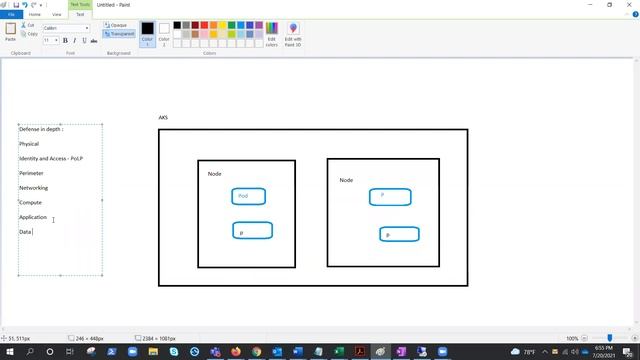Pick the yellow color swatch
640x360 pixels.
tap(222, 25)
